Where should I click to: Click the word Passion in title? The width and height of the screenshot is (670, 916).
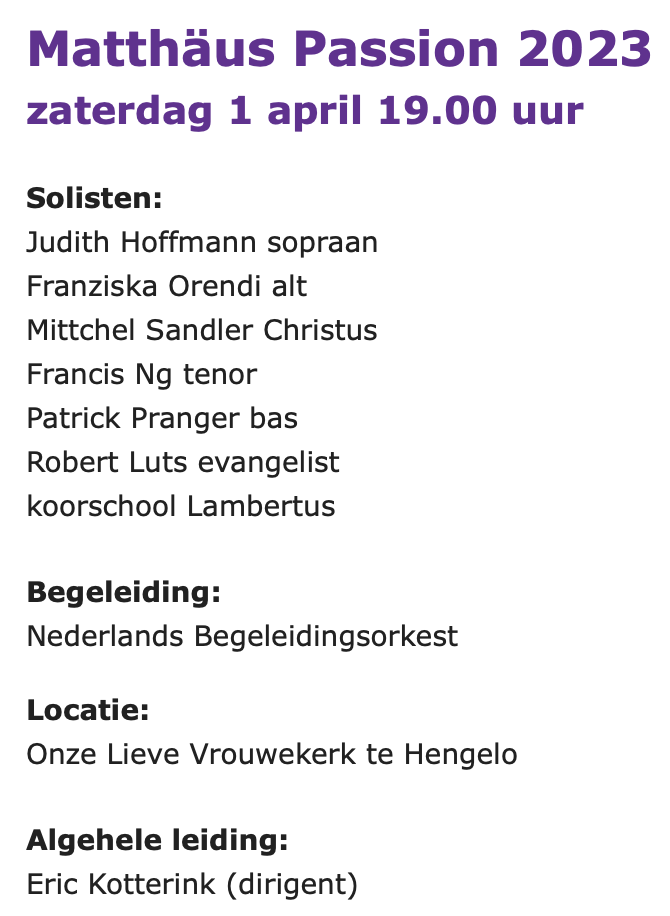(x=396, y=49)
